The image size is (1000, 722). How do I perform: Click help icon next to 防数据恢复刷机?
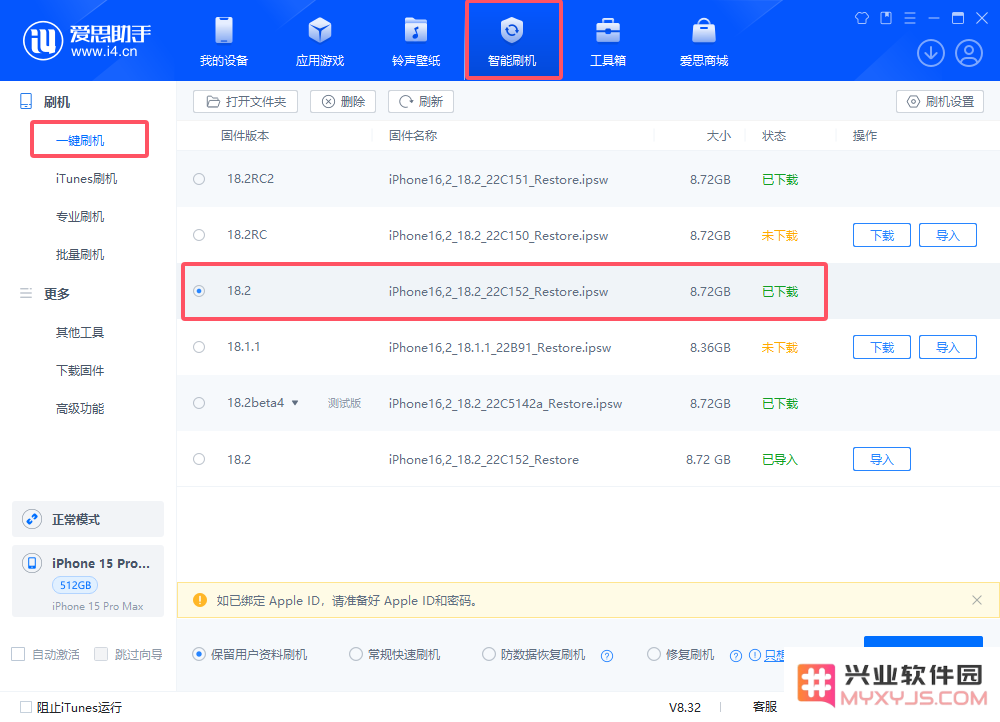(x=607, y=656)
